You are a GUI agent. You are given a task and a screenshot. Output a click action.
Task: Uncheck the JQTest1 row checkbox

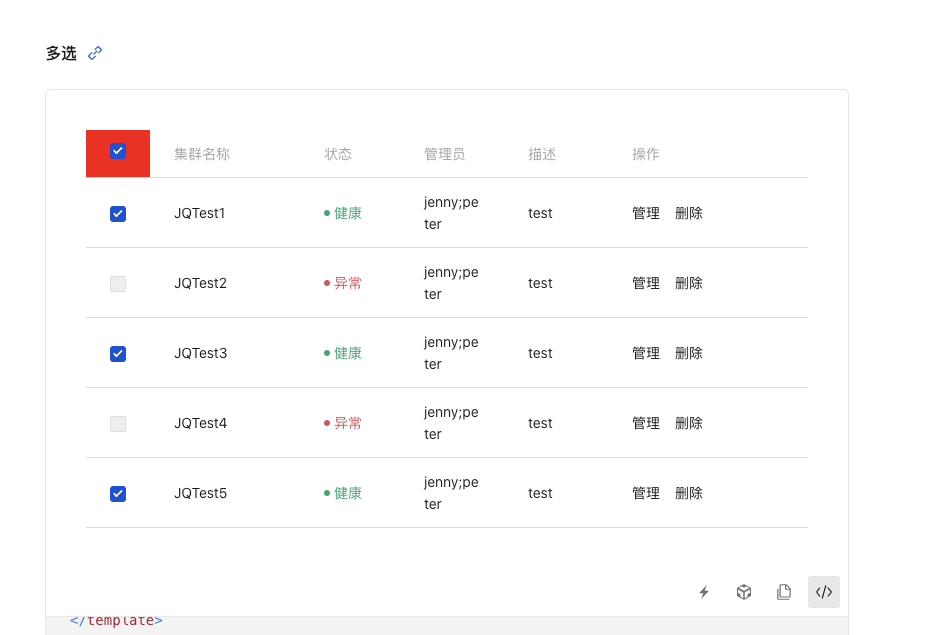tap(117, 213)
